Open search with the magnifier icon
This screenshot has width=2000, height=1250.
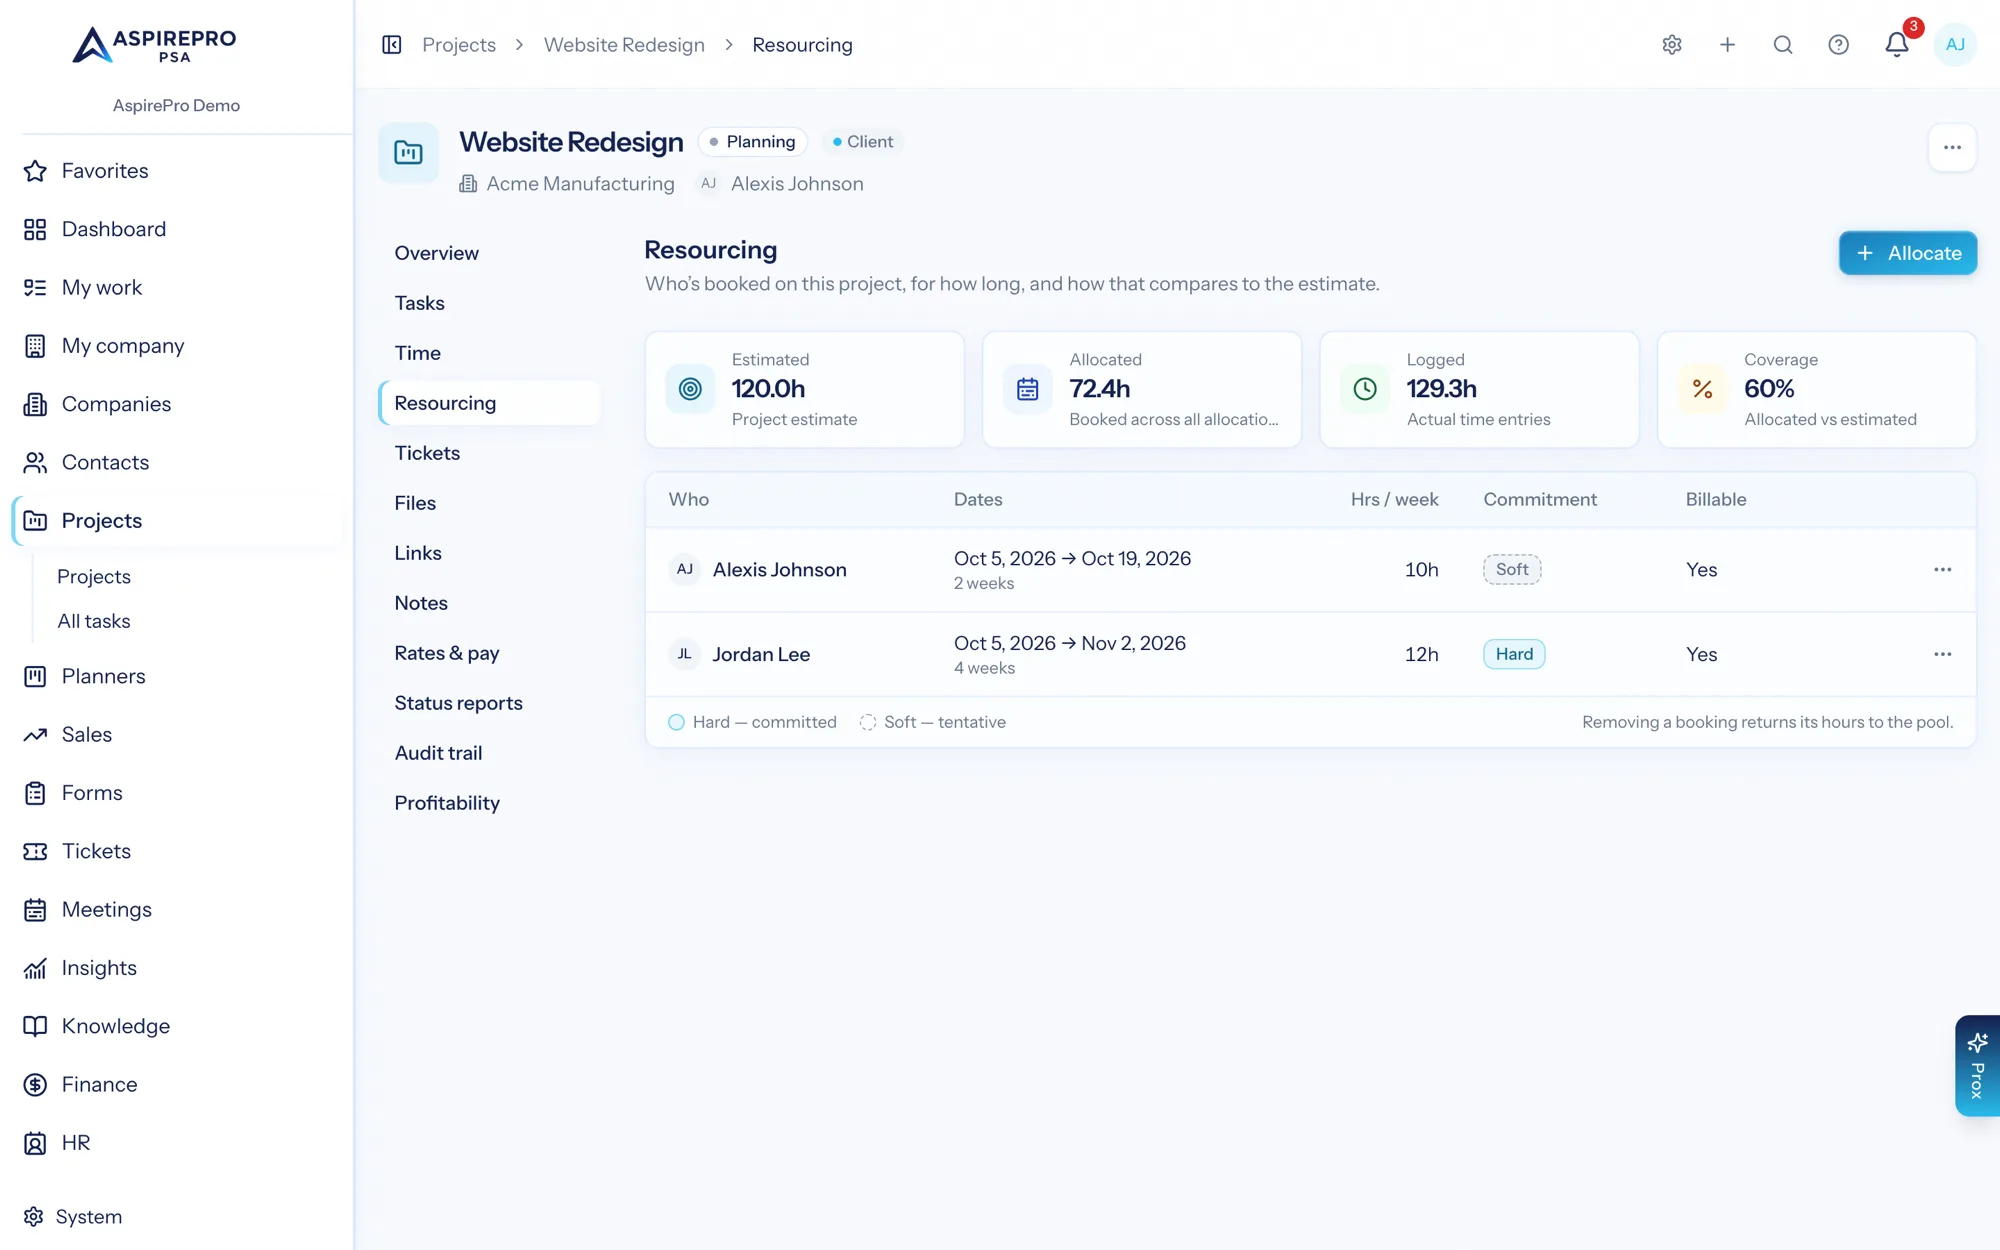1783,45
